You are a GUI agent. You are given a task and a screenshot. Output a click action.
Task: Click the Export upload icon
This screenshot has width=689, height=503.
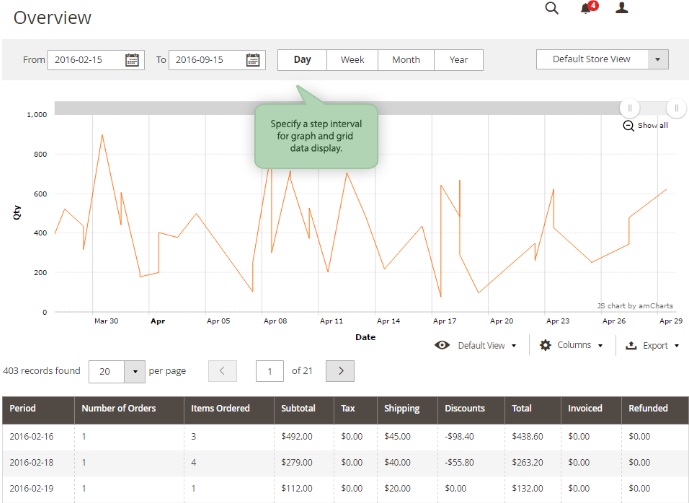[631, 345]
